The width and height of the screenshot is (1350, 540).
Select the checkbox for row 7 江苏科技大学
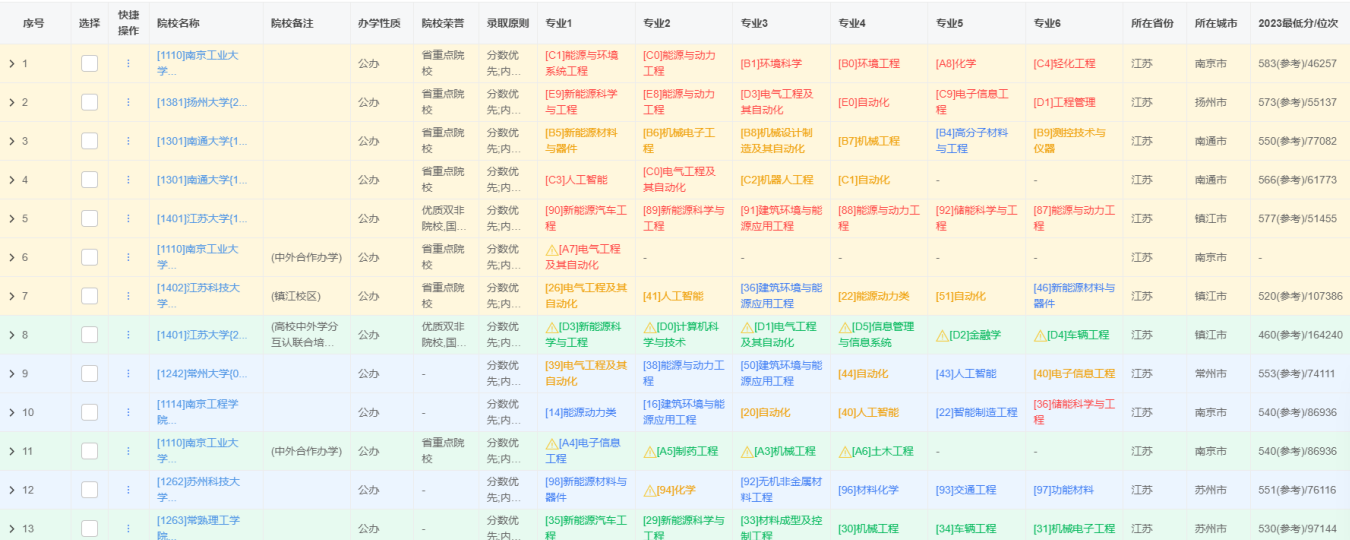click(90, 296)
